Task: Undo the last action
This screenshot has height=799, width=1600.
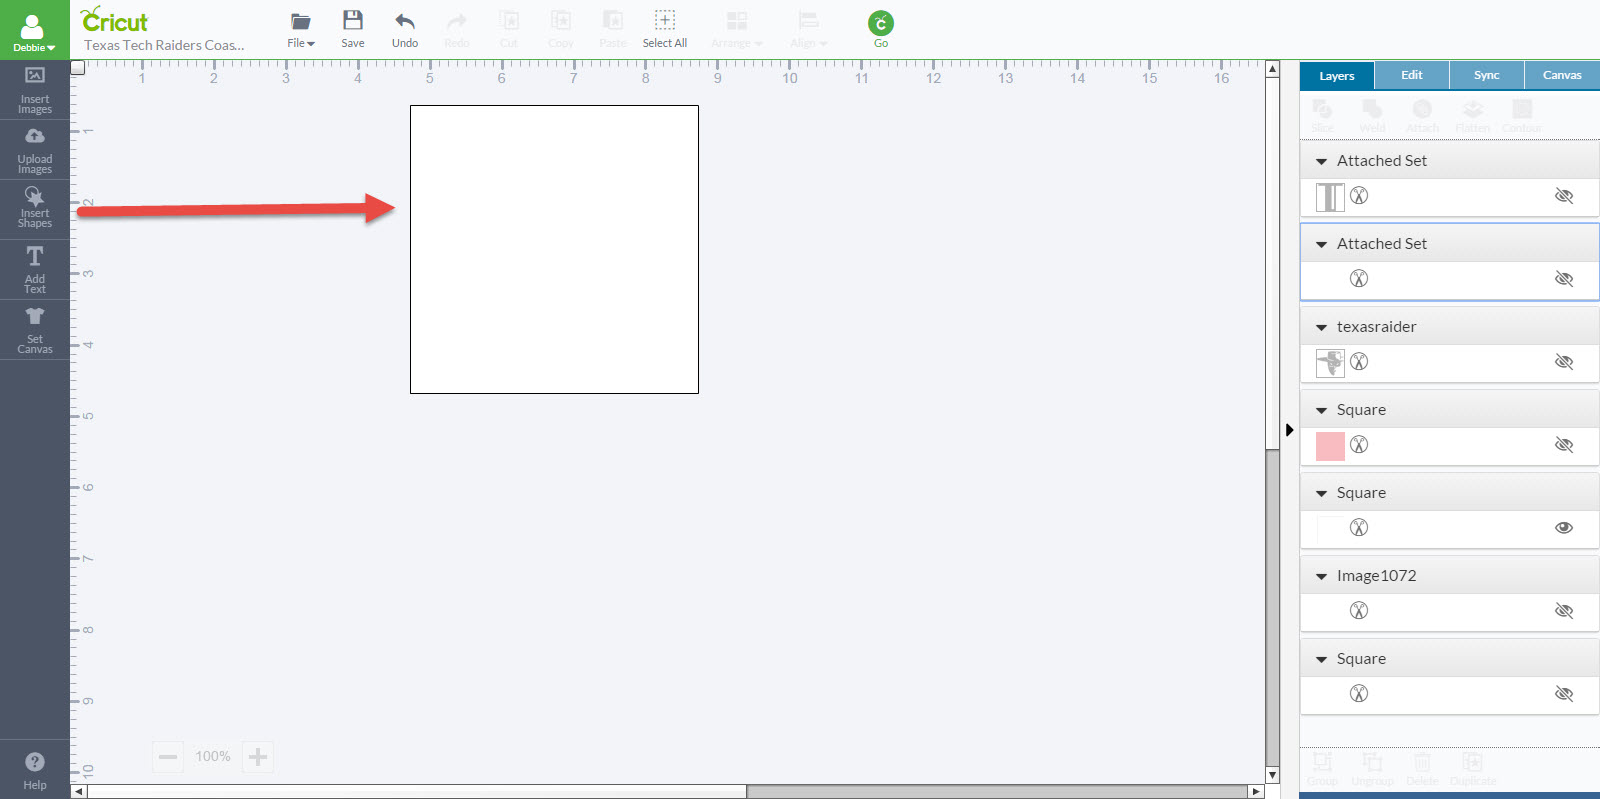Action: [405, 29]
